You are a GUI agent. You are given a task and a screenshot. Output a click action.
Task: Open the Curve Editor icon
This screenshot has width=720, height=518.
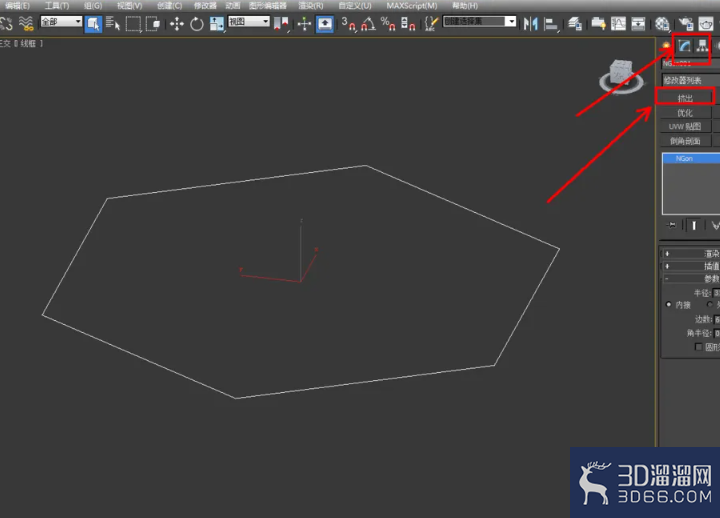(x=618, y=24)
